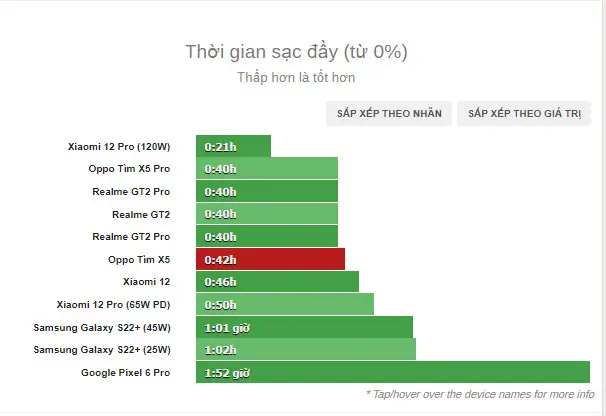Screen dimensions: 606x416
Task: Select the Xiaomi 12 Pro (120W) device label
Action: tap(119, 147)
